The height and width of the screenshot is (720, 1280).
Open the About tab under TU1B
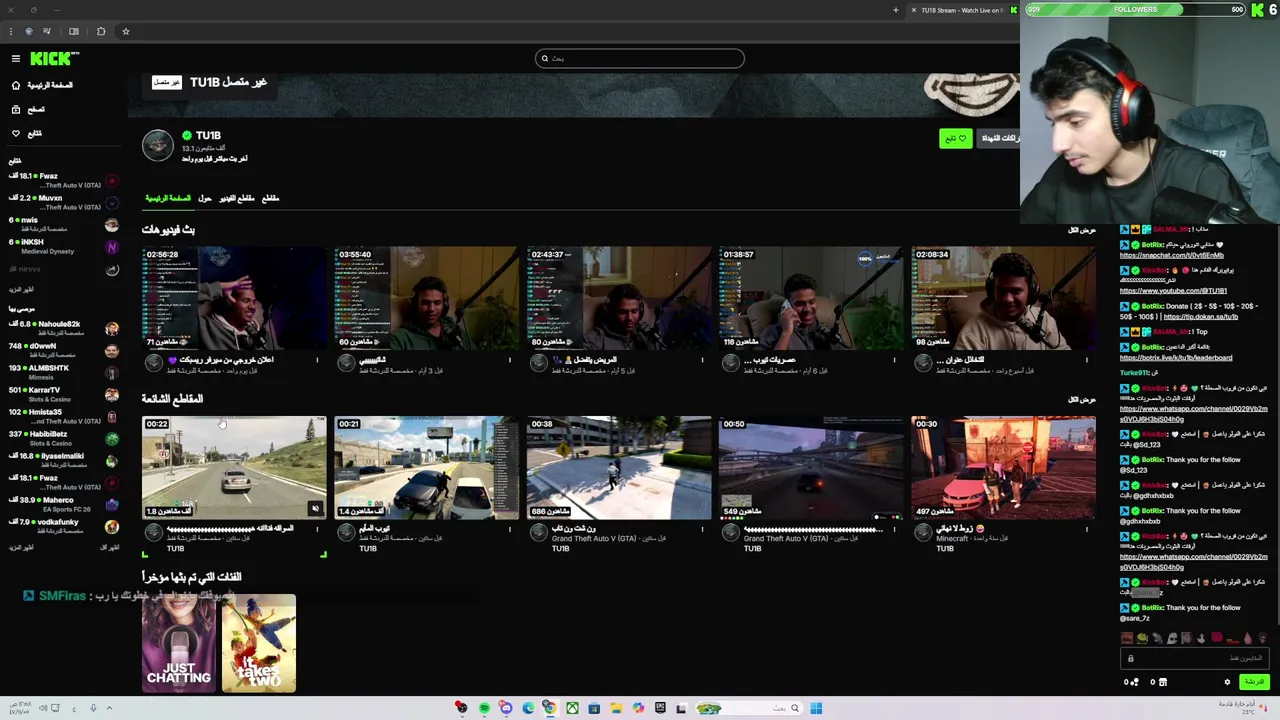click(x=205, y=198)
